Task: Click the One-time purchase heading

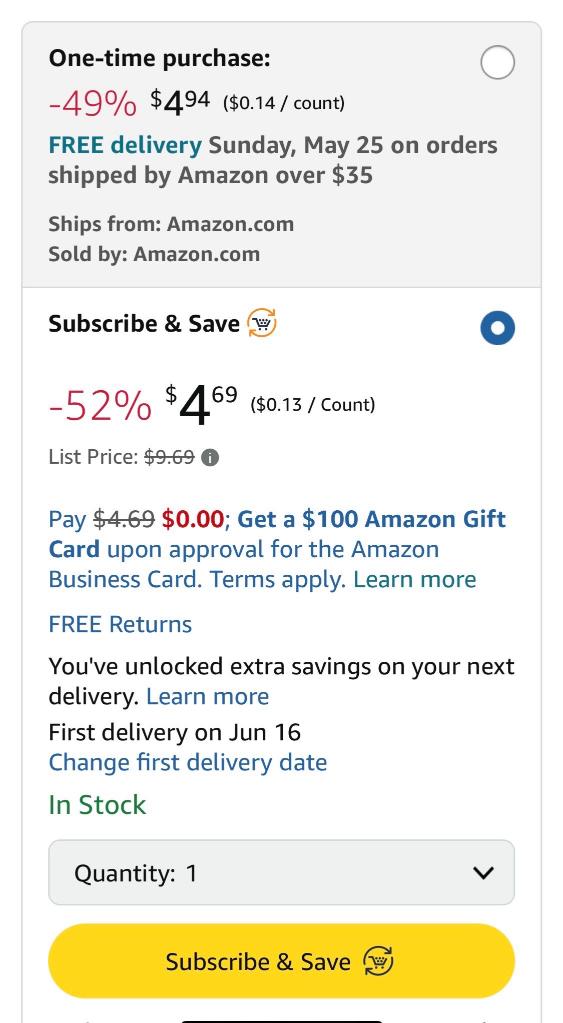Action: click(159, 59)
